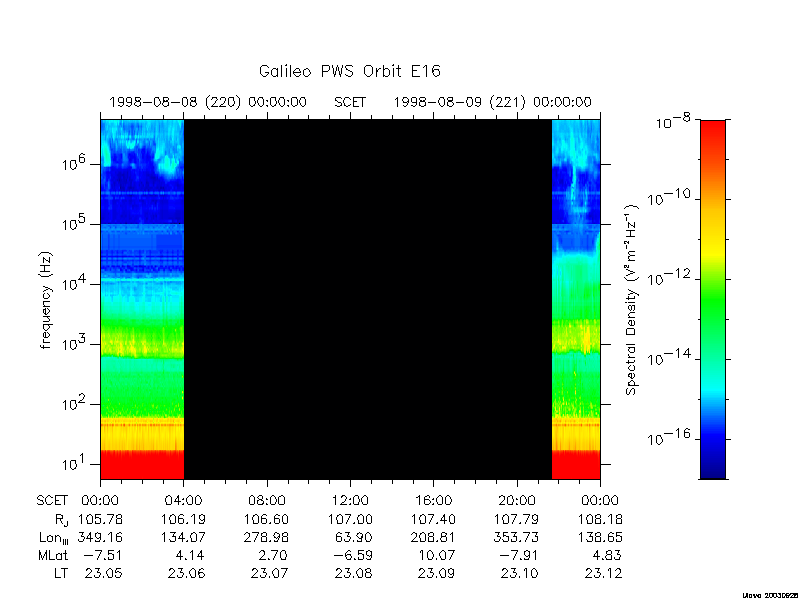The width and height of the screenshot is (800, 600).
Task: Click the black data-gap region of the spectrogram
Action: [368, 299]
